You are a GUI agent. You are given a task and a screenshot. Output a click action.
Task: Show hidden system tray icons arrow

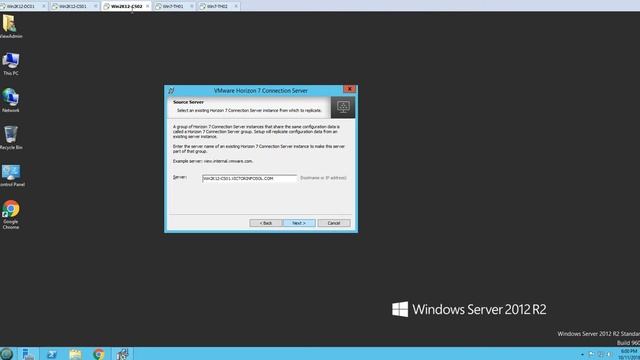pyautogui.click(x=582, y=354)
